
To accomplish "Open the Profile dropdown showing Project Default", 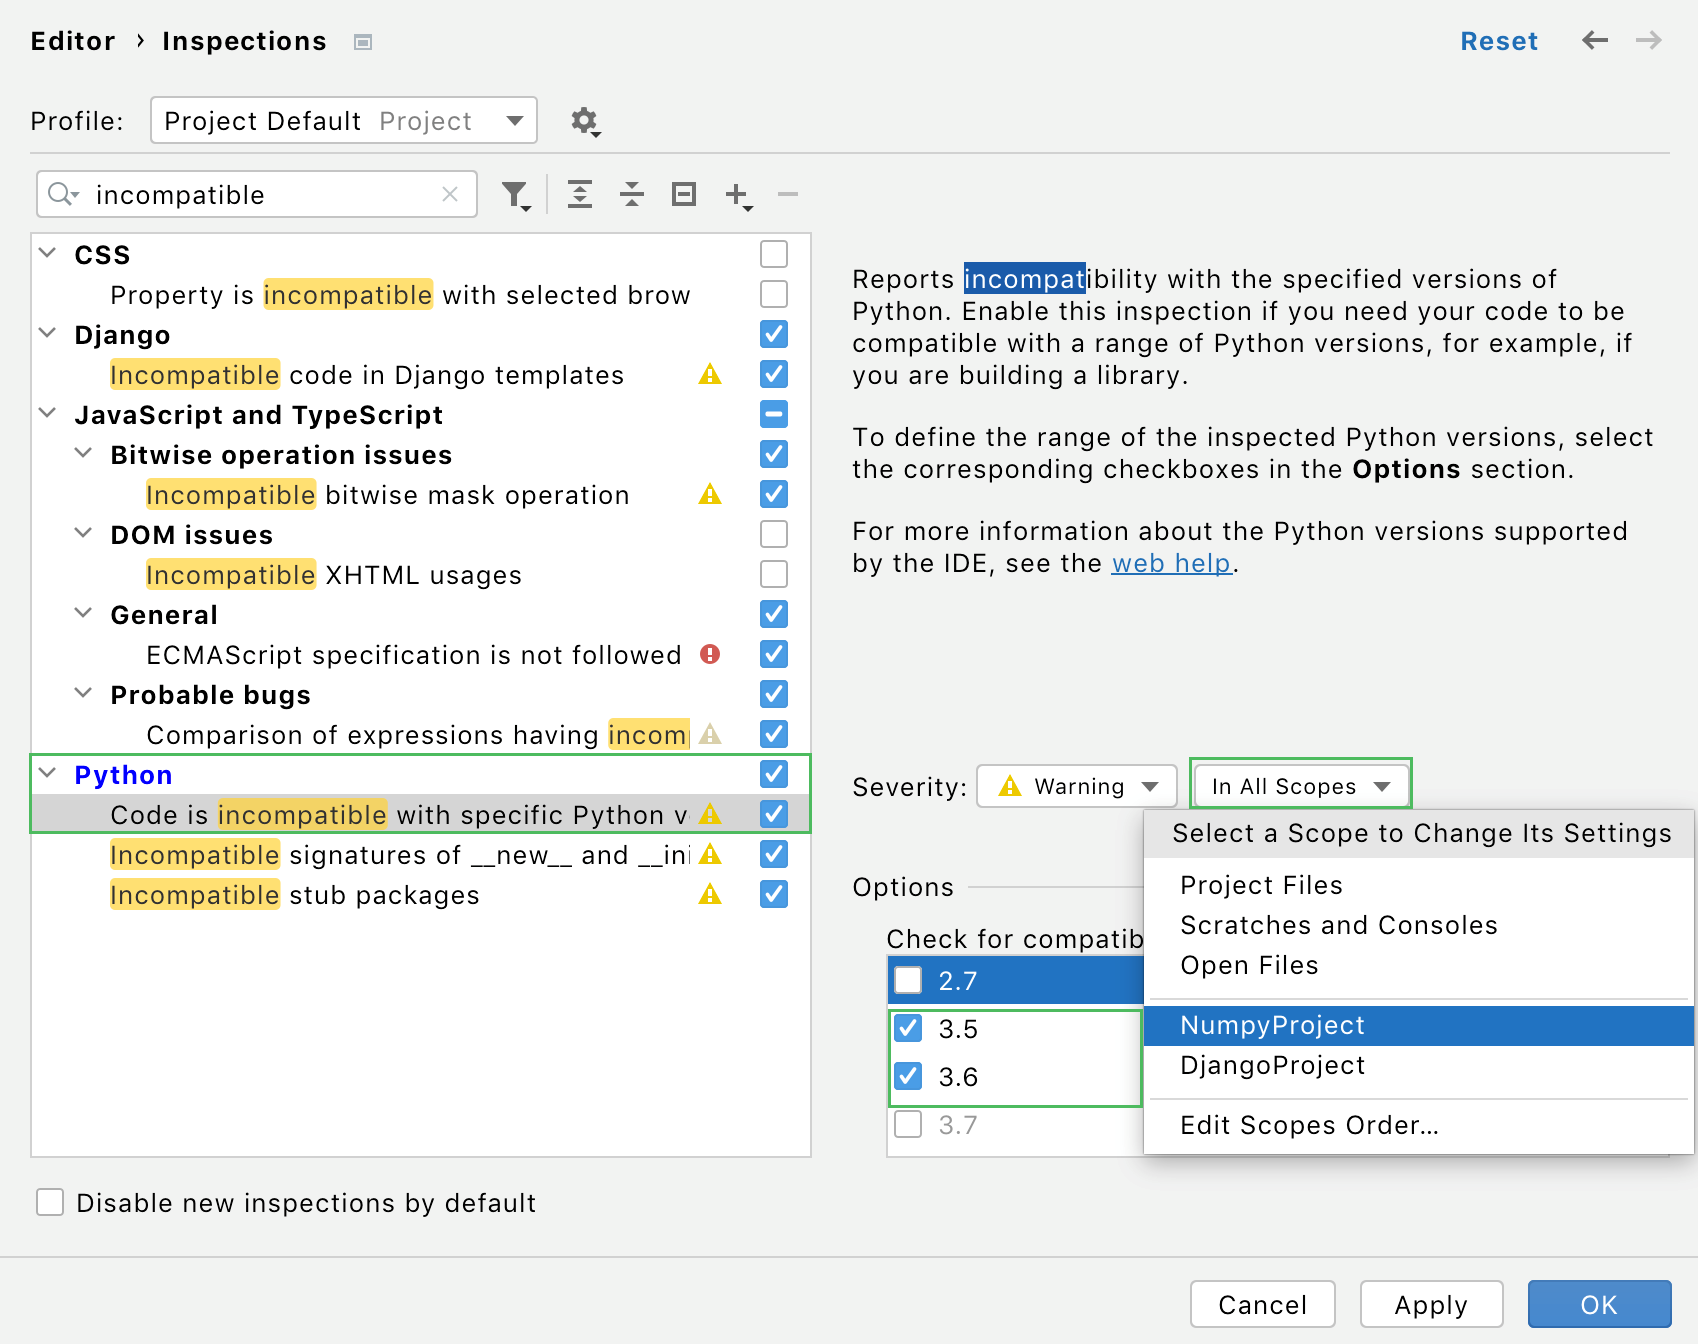I will pos(343,120).
